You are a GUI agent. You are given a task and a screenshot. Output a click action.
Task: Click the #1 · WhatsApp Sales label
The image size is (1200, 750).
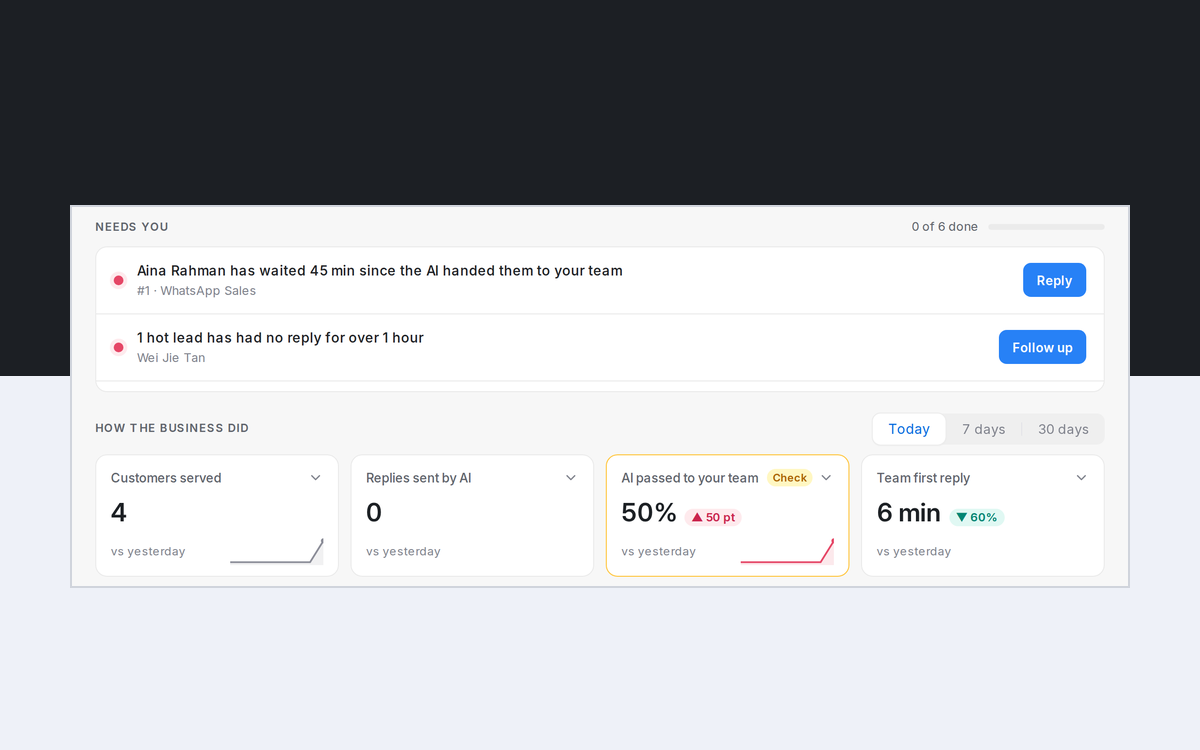click(196, 291)
